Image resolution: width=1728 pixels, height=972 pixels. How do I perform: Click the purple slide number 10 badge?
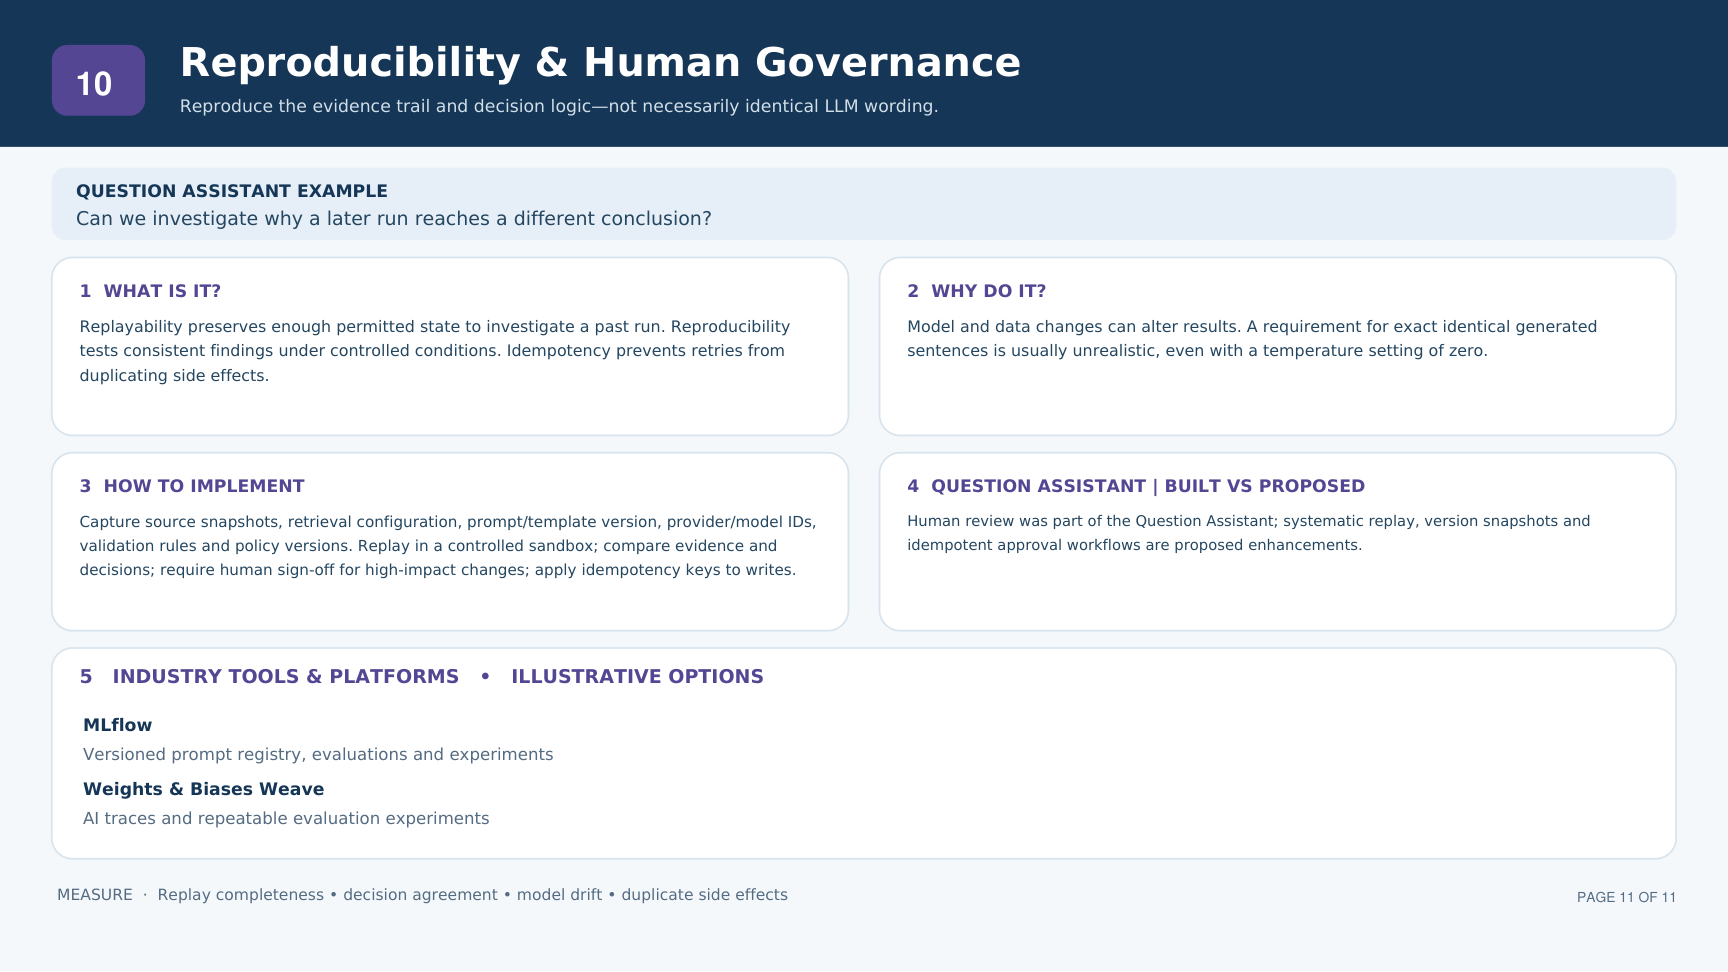click(98, 80)
